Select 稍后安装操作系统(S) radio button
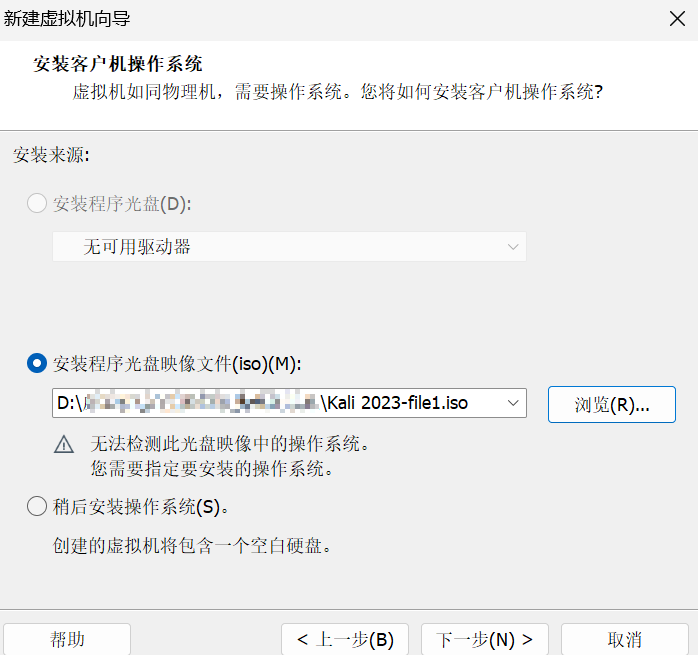This screenshot has height=655, width=698. click(x=37, y=507)
